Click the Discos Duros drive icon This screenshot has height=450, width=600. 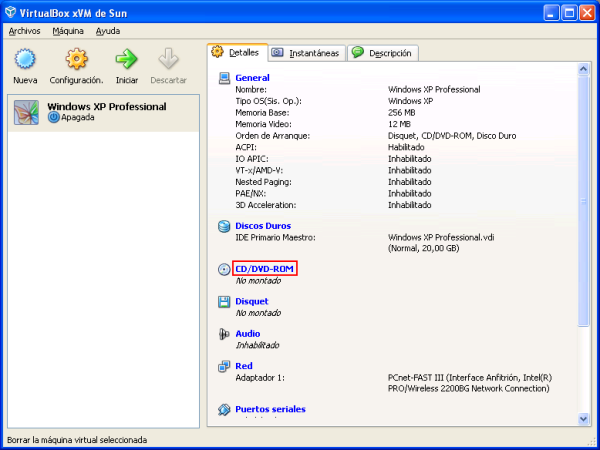(224, 226)
